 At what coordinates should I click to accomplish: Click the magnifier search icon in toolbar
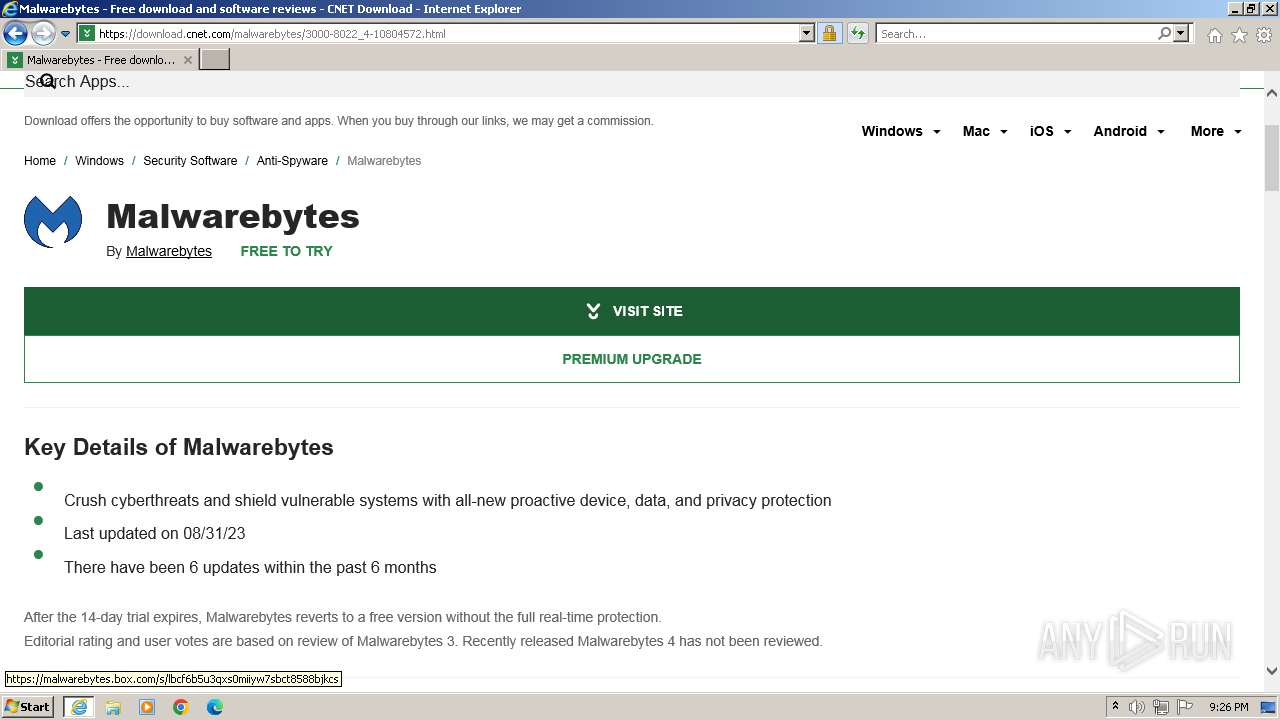(1164, 33)
